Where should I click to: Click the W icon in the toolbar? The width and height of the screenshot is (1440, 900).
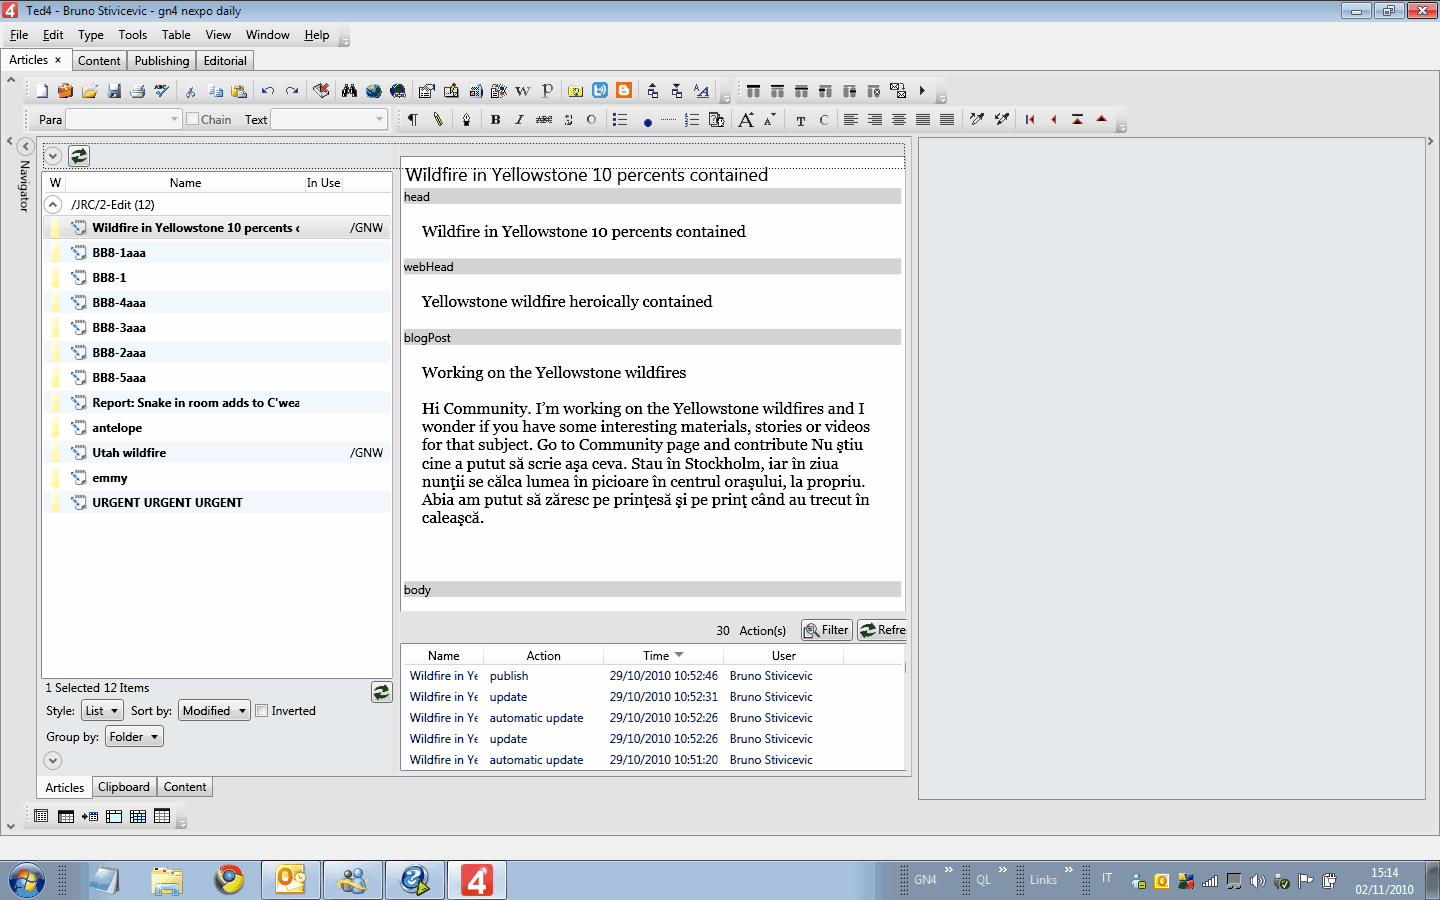523,91
